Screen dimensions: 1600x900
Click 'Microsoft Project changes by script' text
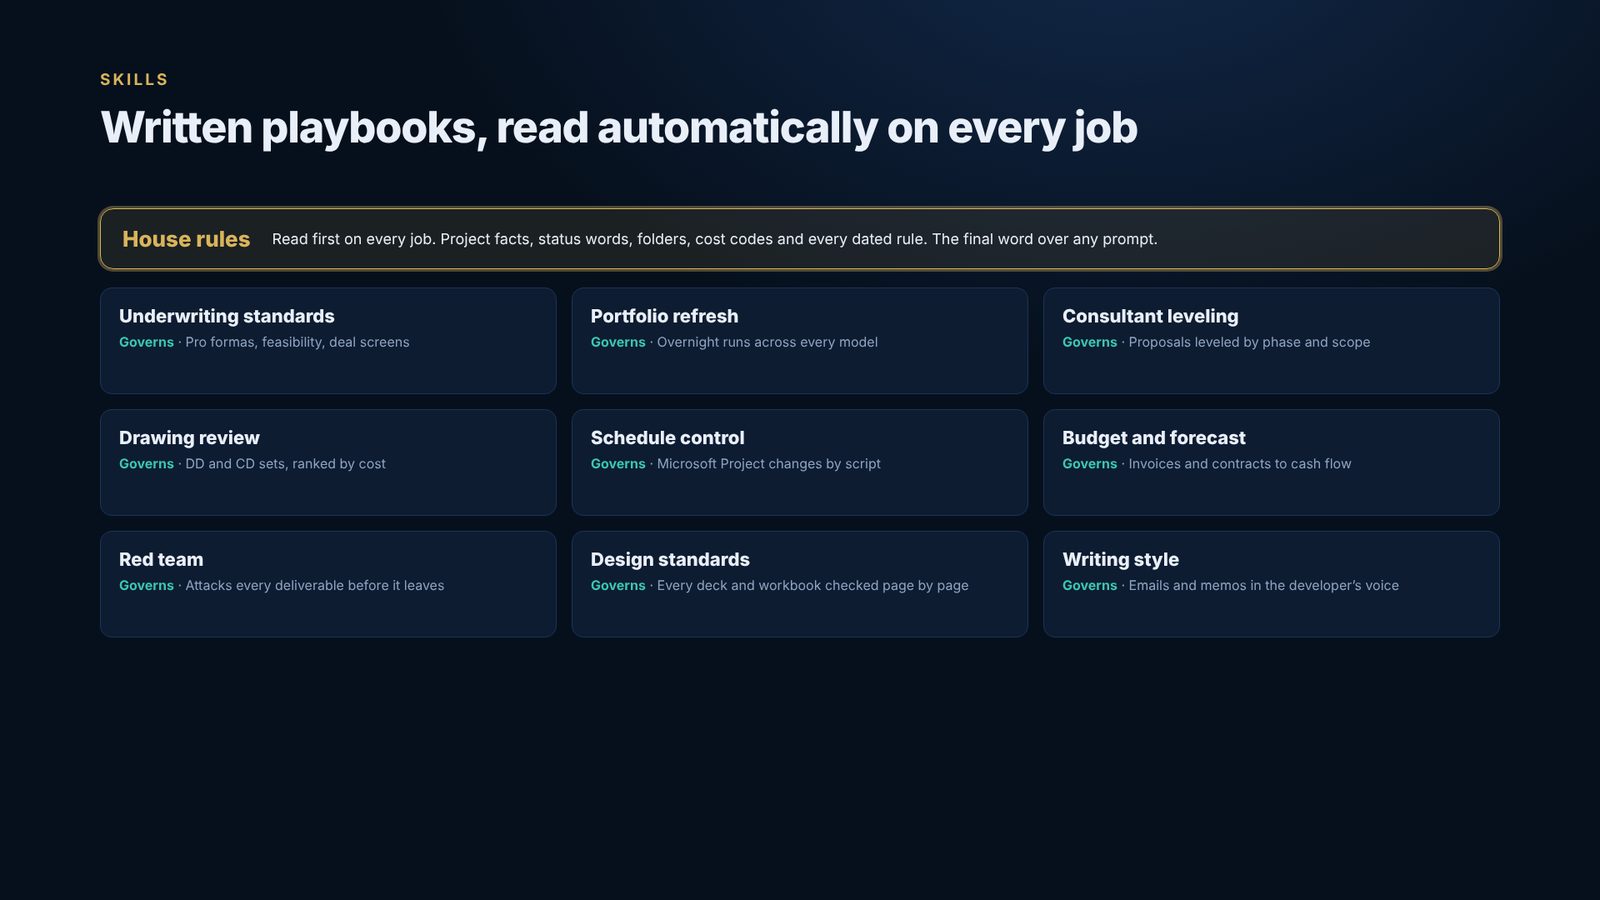769,464
